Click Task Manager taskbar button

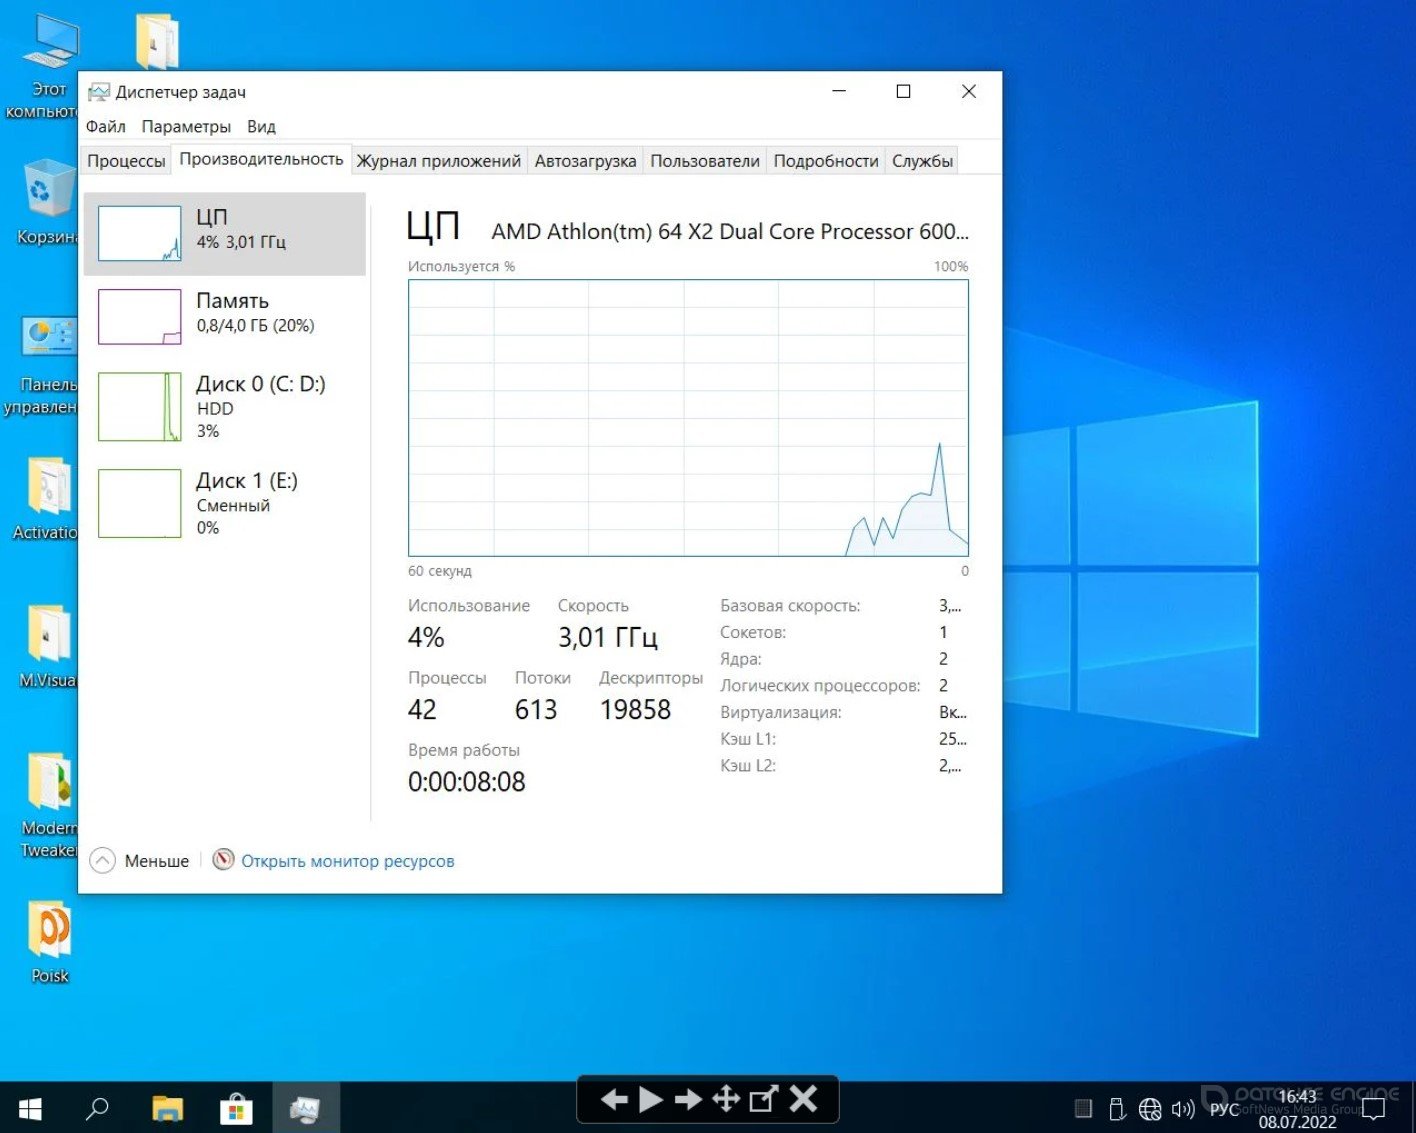pos(304,1108)
